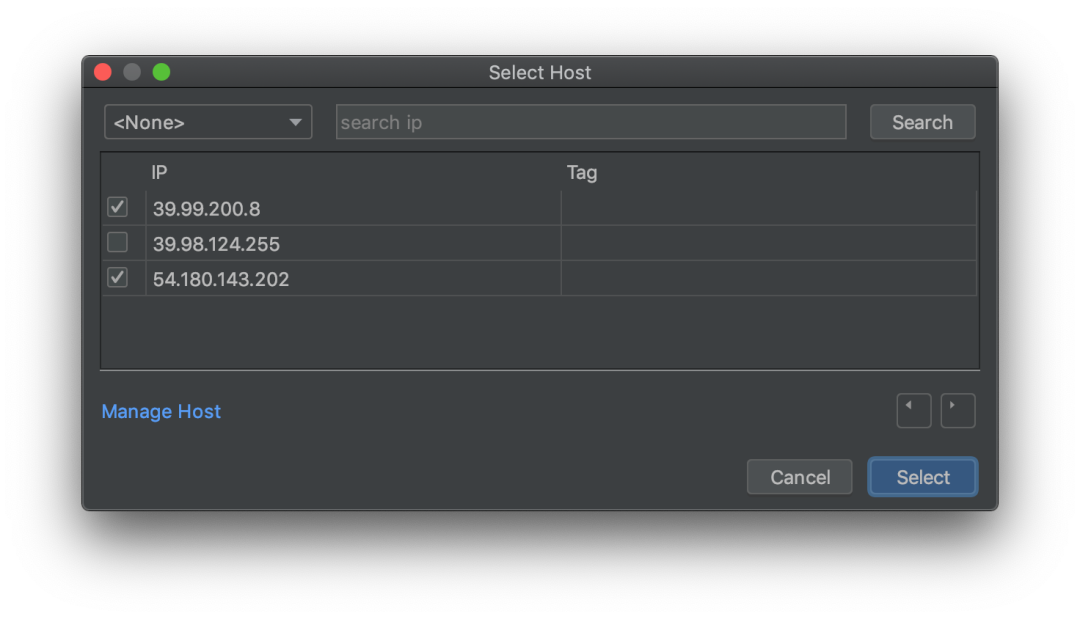Focus the search ip text field

click(590, 122)
